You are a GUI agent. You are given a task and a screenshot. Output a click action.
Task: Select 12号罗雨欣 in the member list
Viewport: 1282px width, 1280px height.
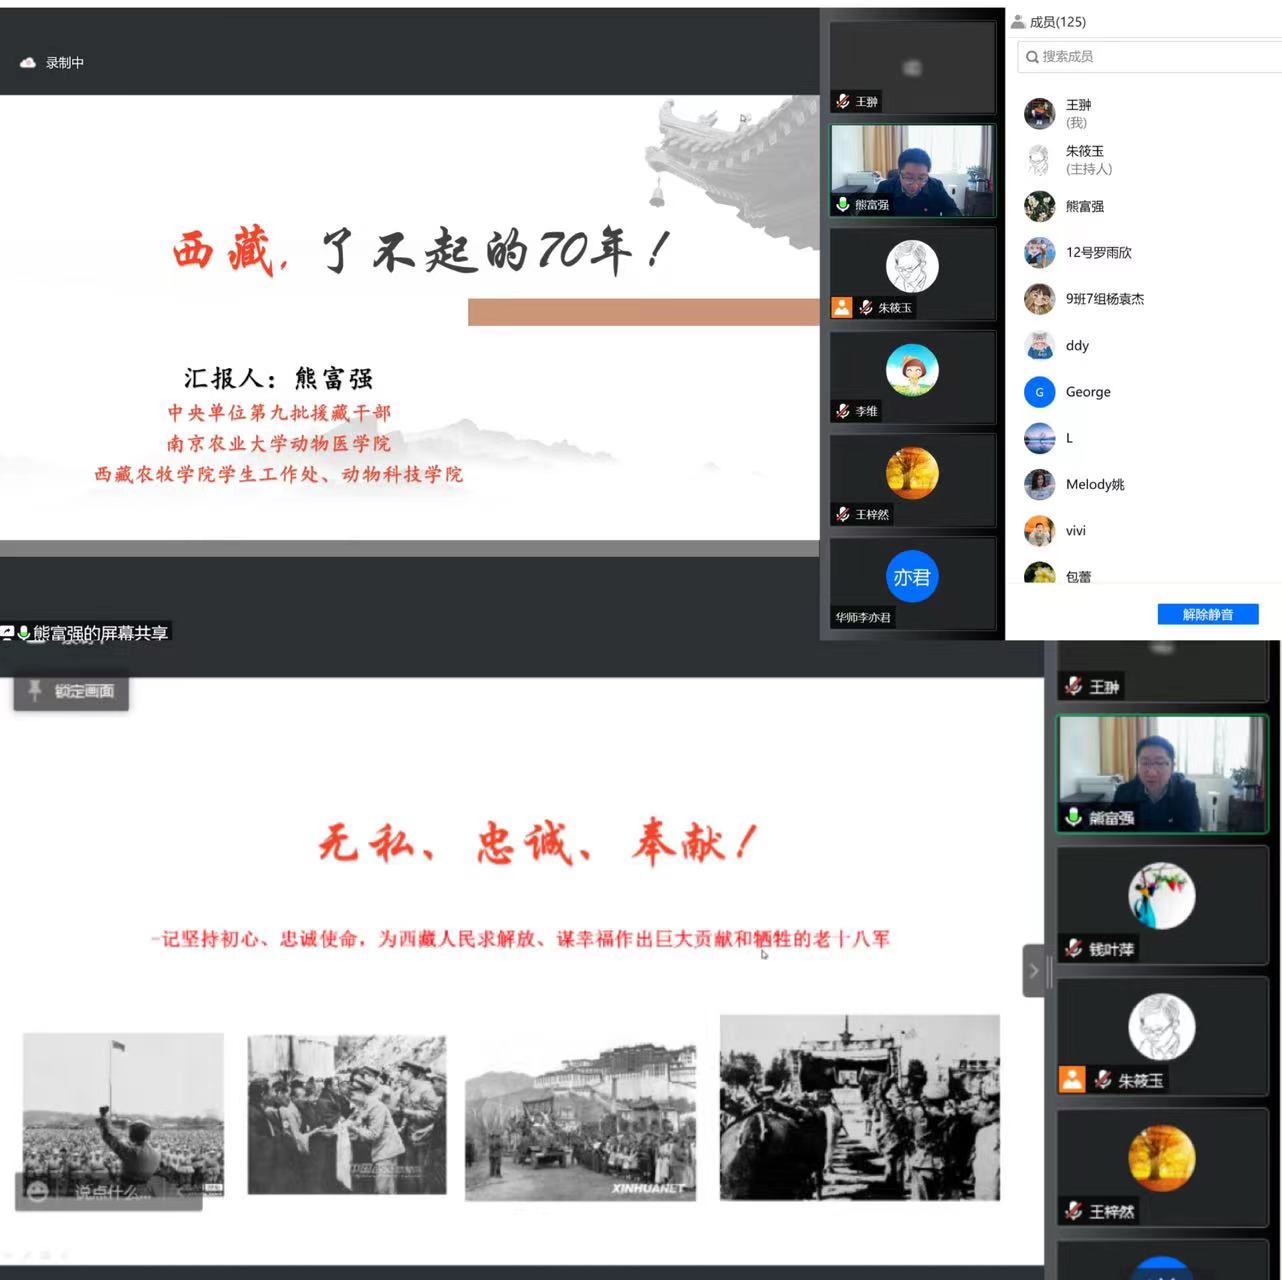(1098, 253)
